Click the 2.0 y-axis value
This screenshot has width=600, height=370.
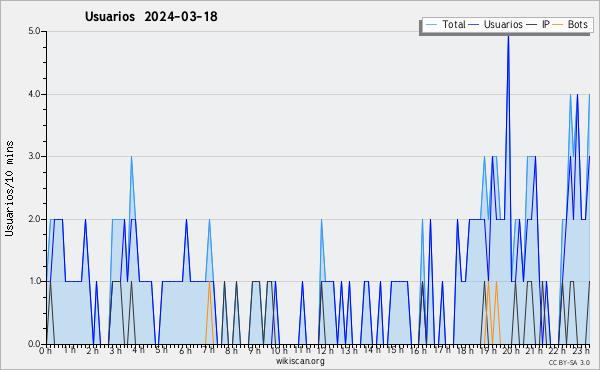(x=34, y=219)
